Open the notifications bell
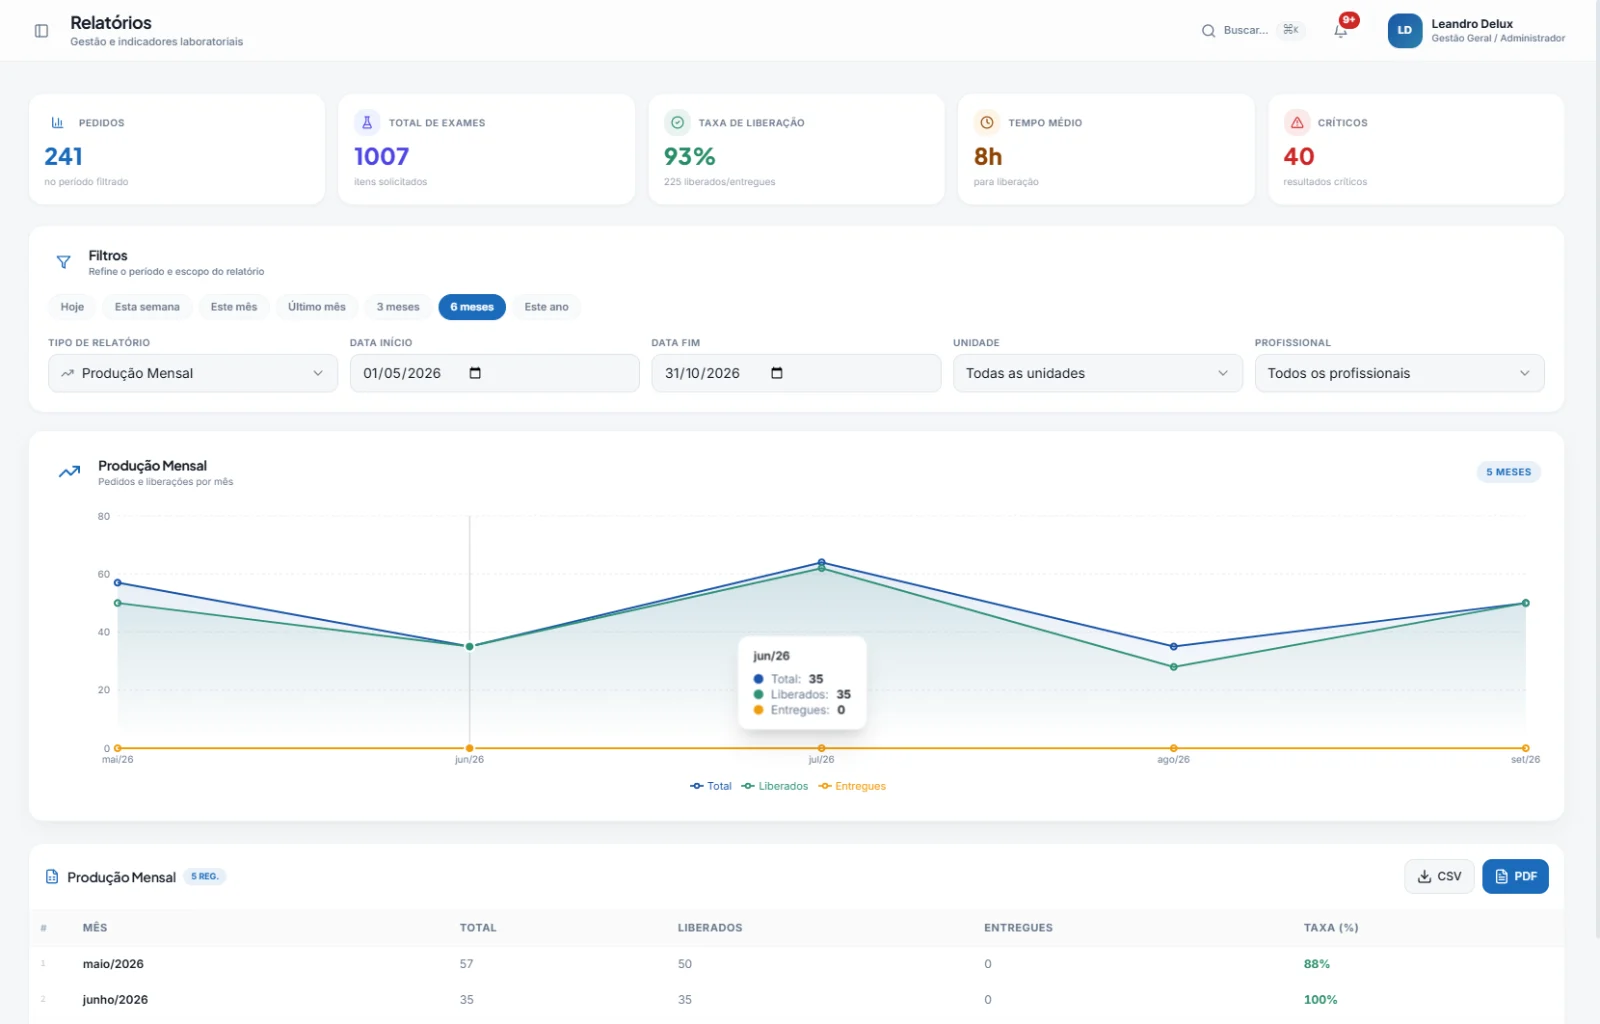This screenshot has height=1024, width=1600. pyautogui.click(x=1341, y=31)
